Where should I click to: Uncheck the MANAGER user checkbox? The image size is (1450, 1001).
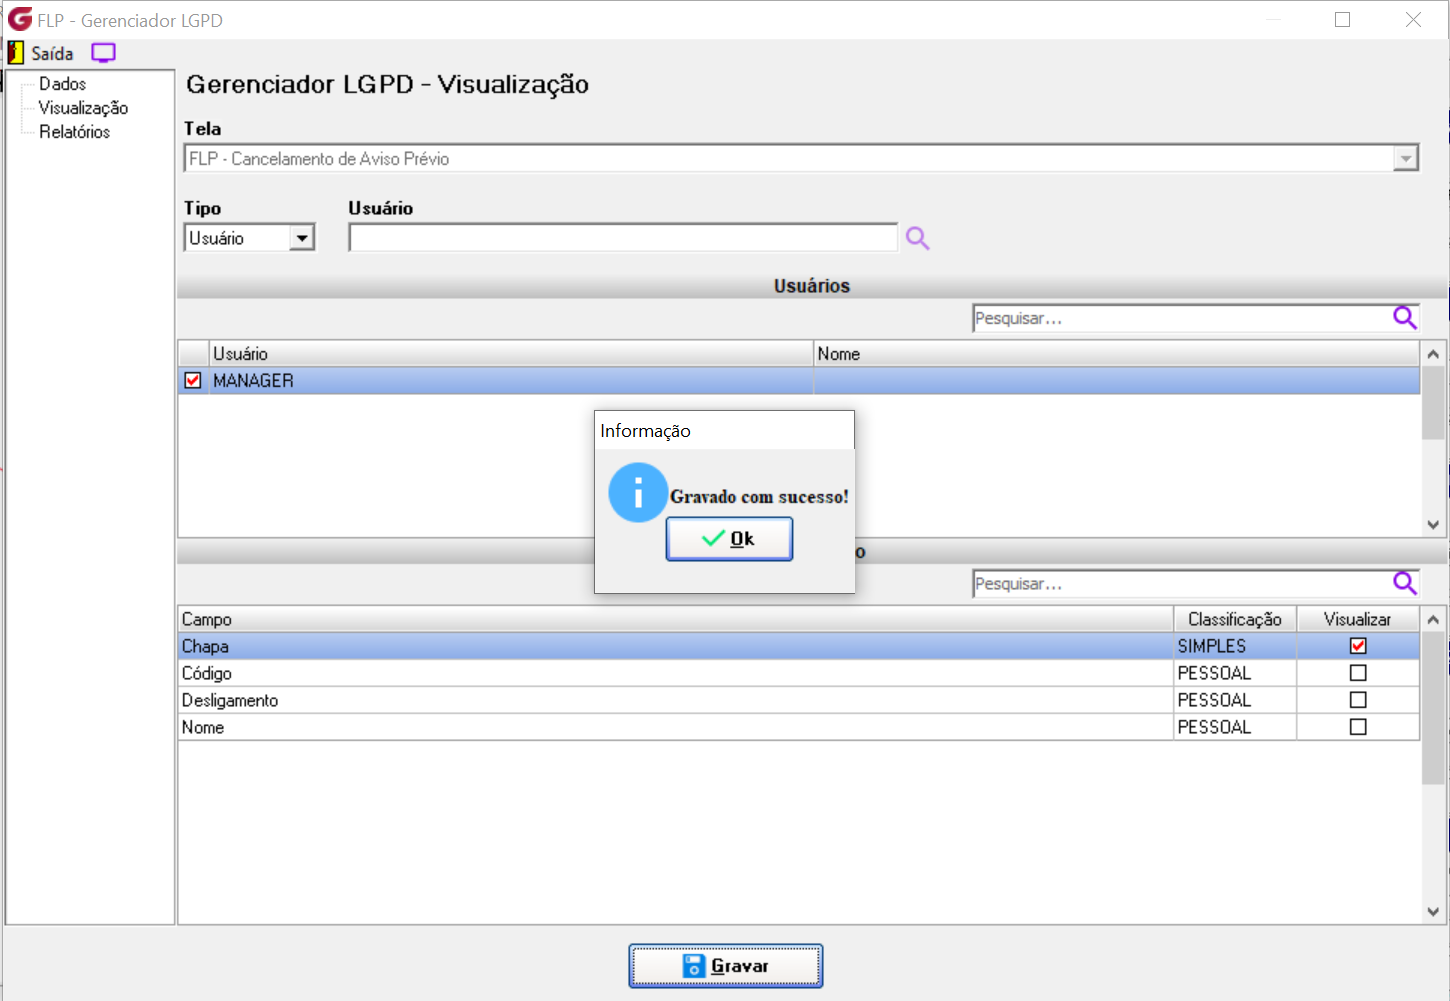coord(193,381)
